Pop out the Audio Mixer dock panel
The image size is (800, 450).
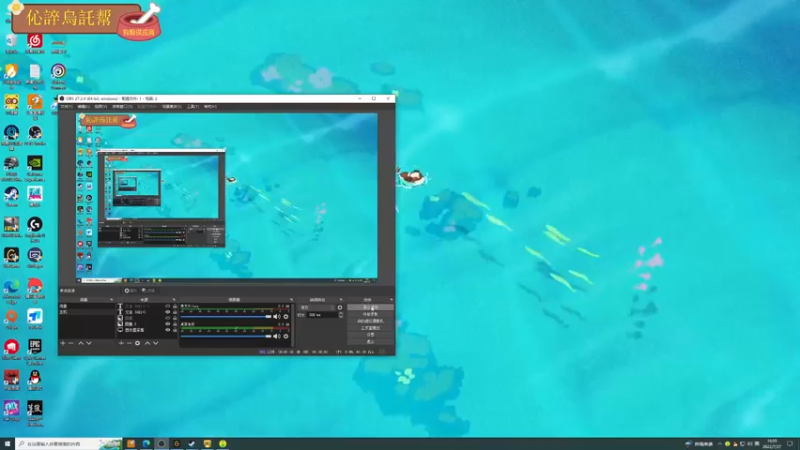[291, 299]
